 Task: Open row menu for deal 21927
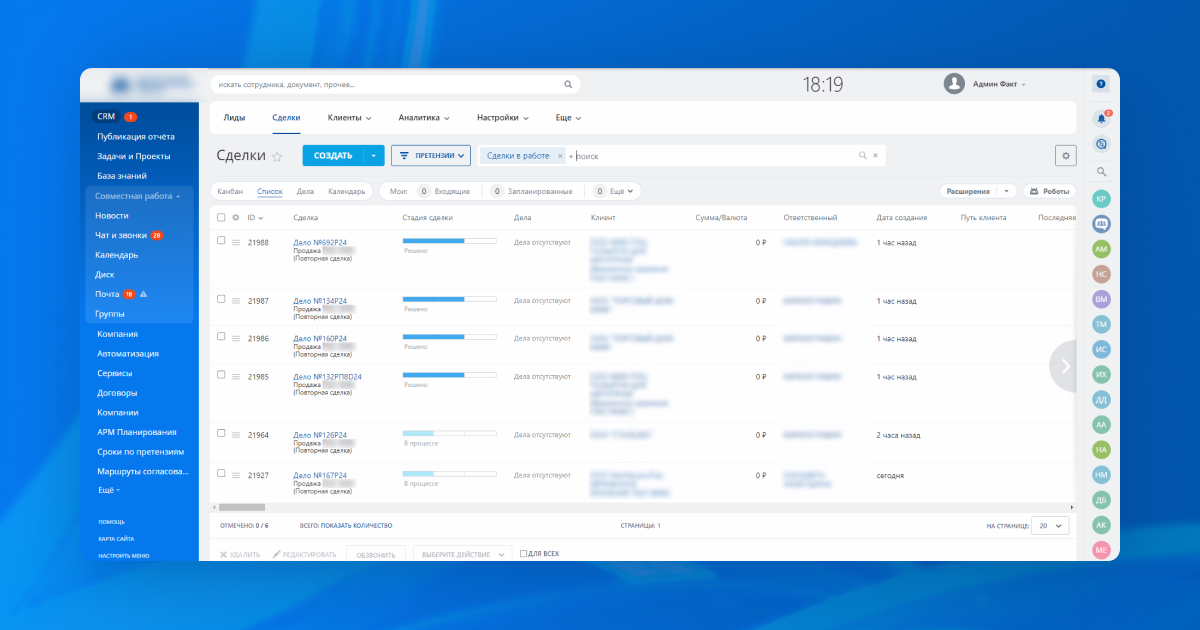click(236, 476)
